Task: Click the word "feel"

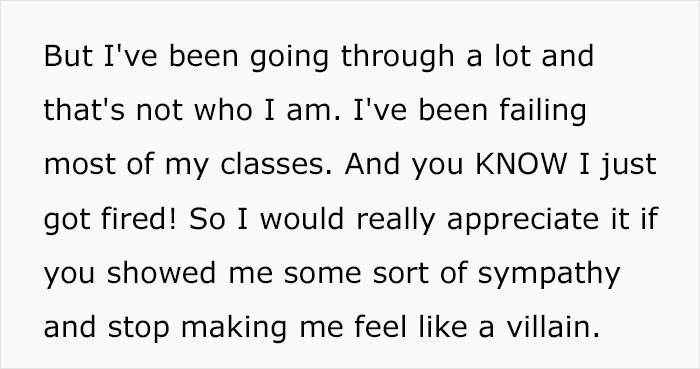Action: (x=381, y=327)
